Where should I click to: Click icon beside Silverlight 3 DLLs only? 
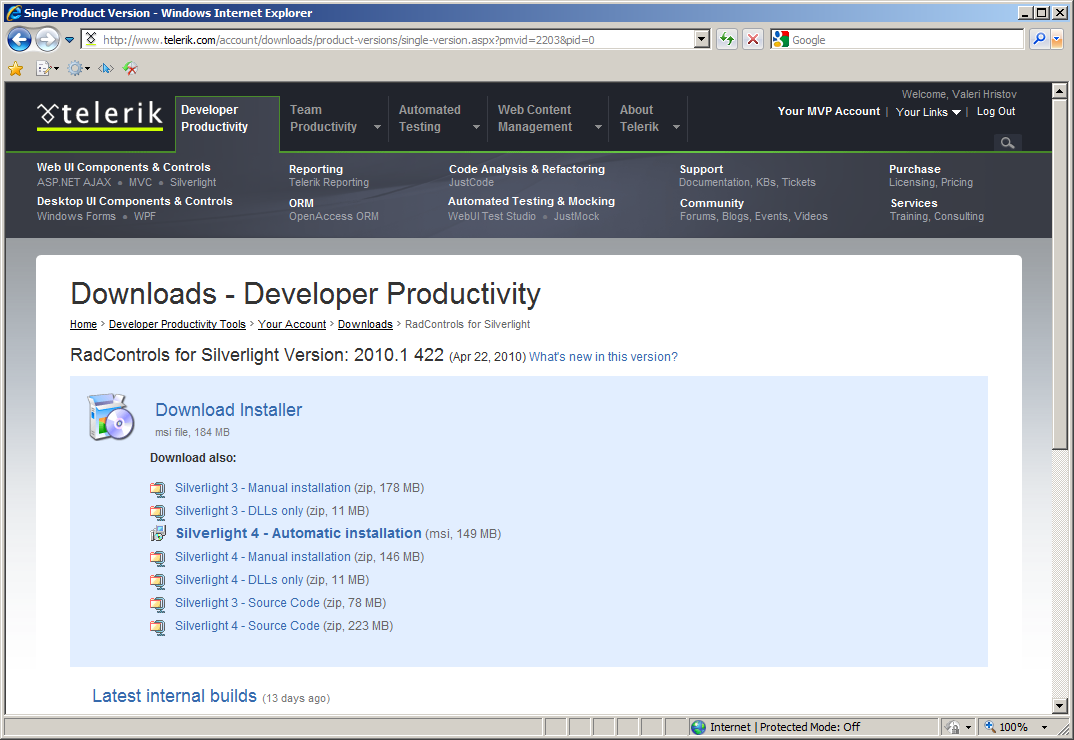point(158,512)
